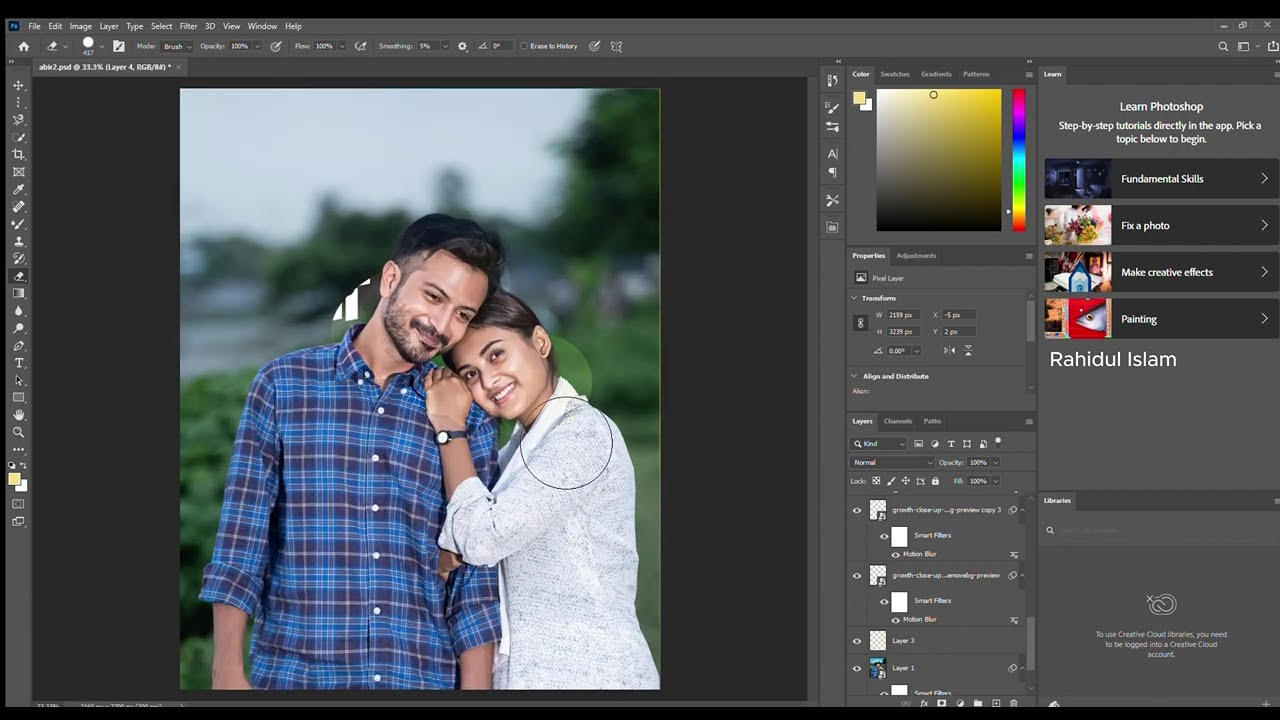Select the Clone Stamp tool
This screenshot has width=1280, height=720.
point(18,241)
